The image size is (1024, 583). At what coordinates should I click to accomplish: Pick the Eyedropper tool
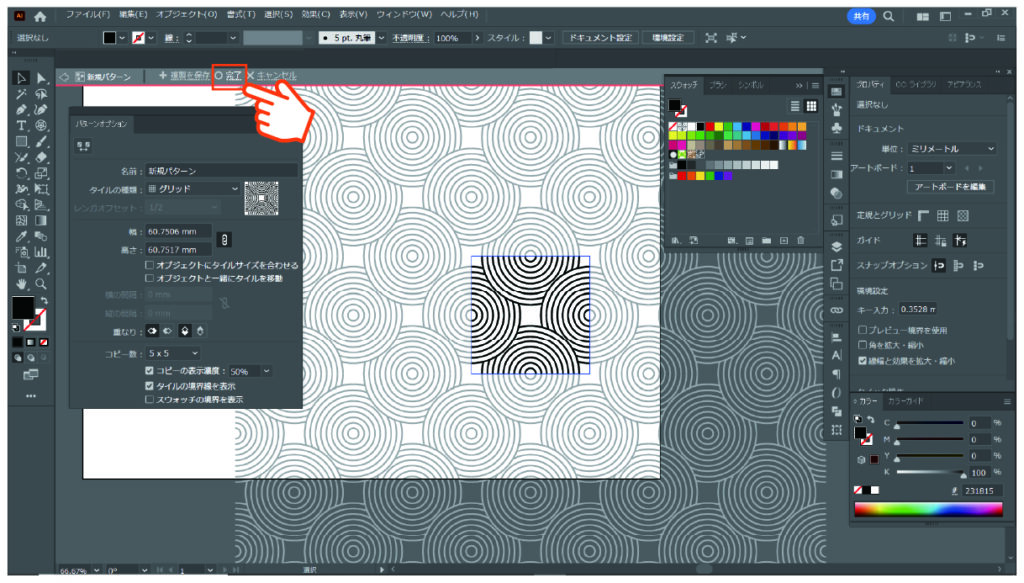click(21, 236)
